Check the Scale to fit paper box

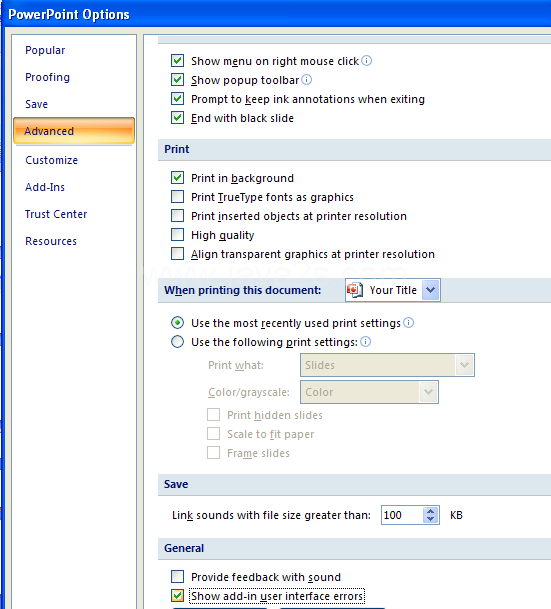click(214, 433)
